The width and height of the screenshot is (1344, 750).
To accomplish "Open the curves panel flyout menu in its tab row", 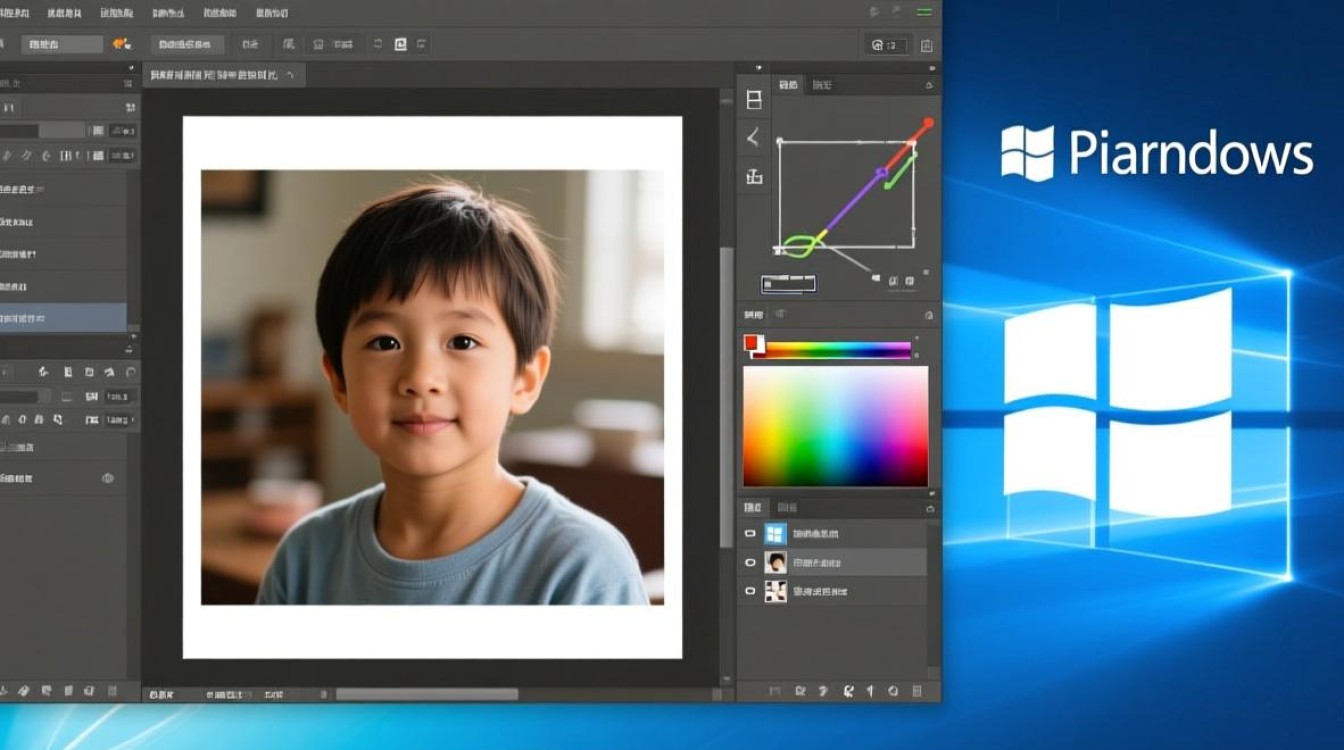I will coord(929,86).
